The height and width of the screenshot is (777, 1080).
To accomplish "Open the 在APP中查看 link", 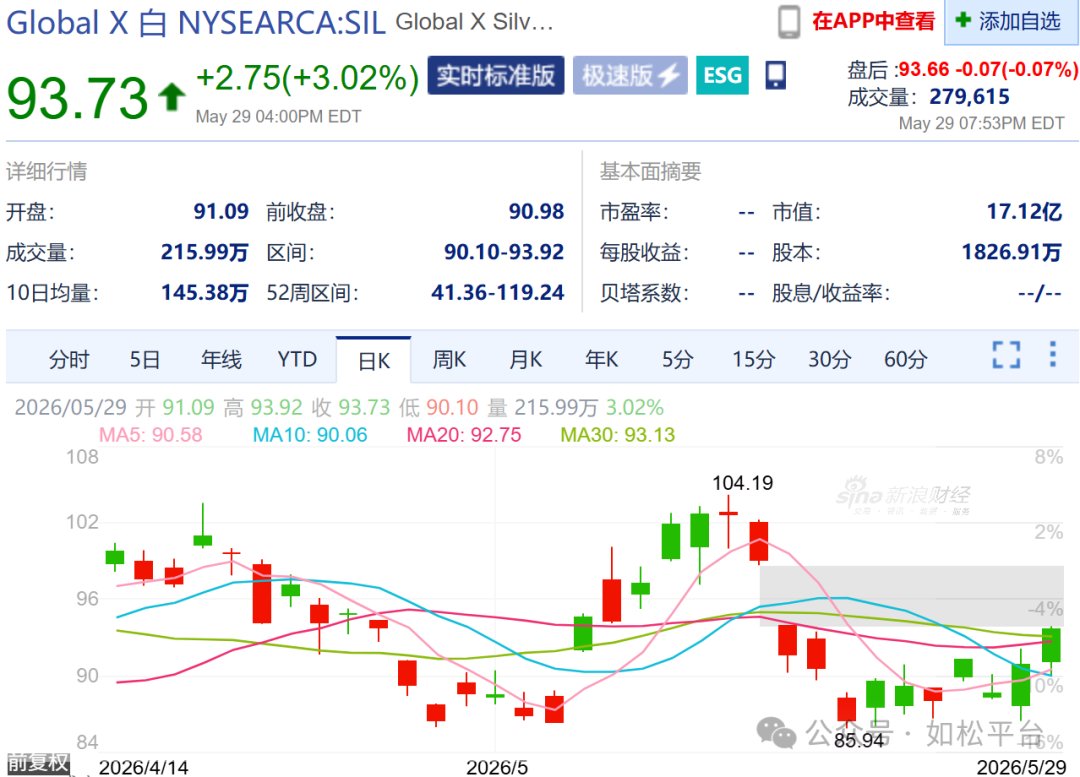I will pos(873,21).
